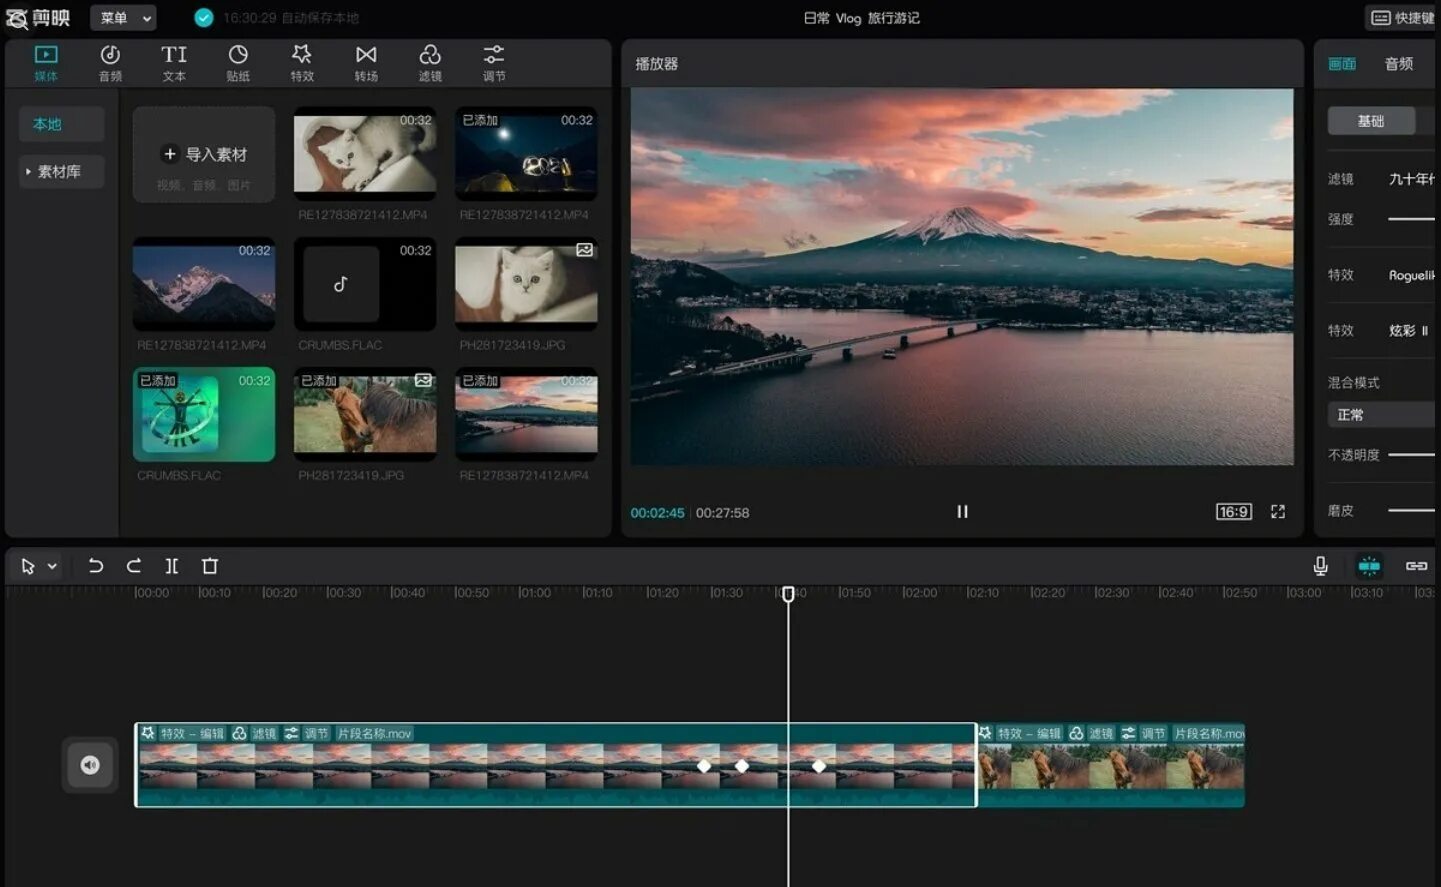Image resolution: width=1441 pixels, height=887 pixels.
Task: Switch to the 音频 properties tab
Action: tap(1399, 64)
